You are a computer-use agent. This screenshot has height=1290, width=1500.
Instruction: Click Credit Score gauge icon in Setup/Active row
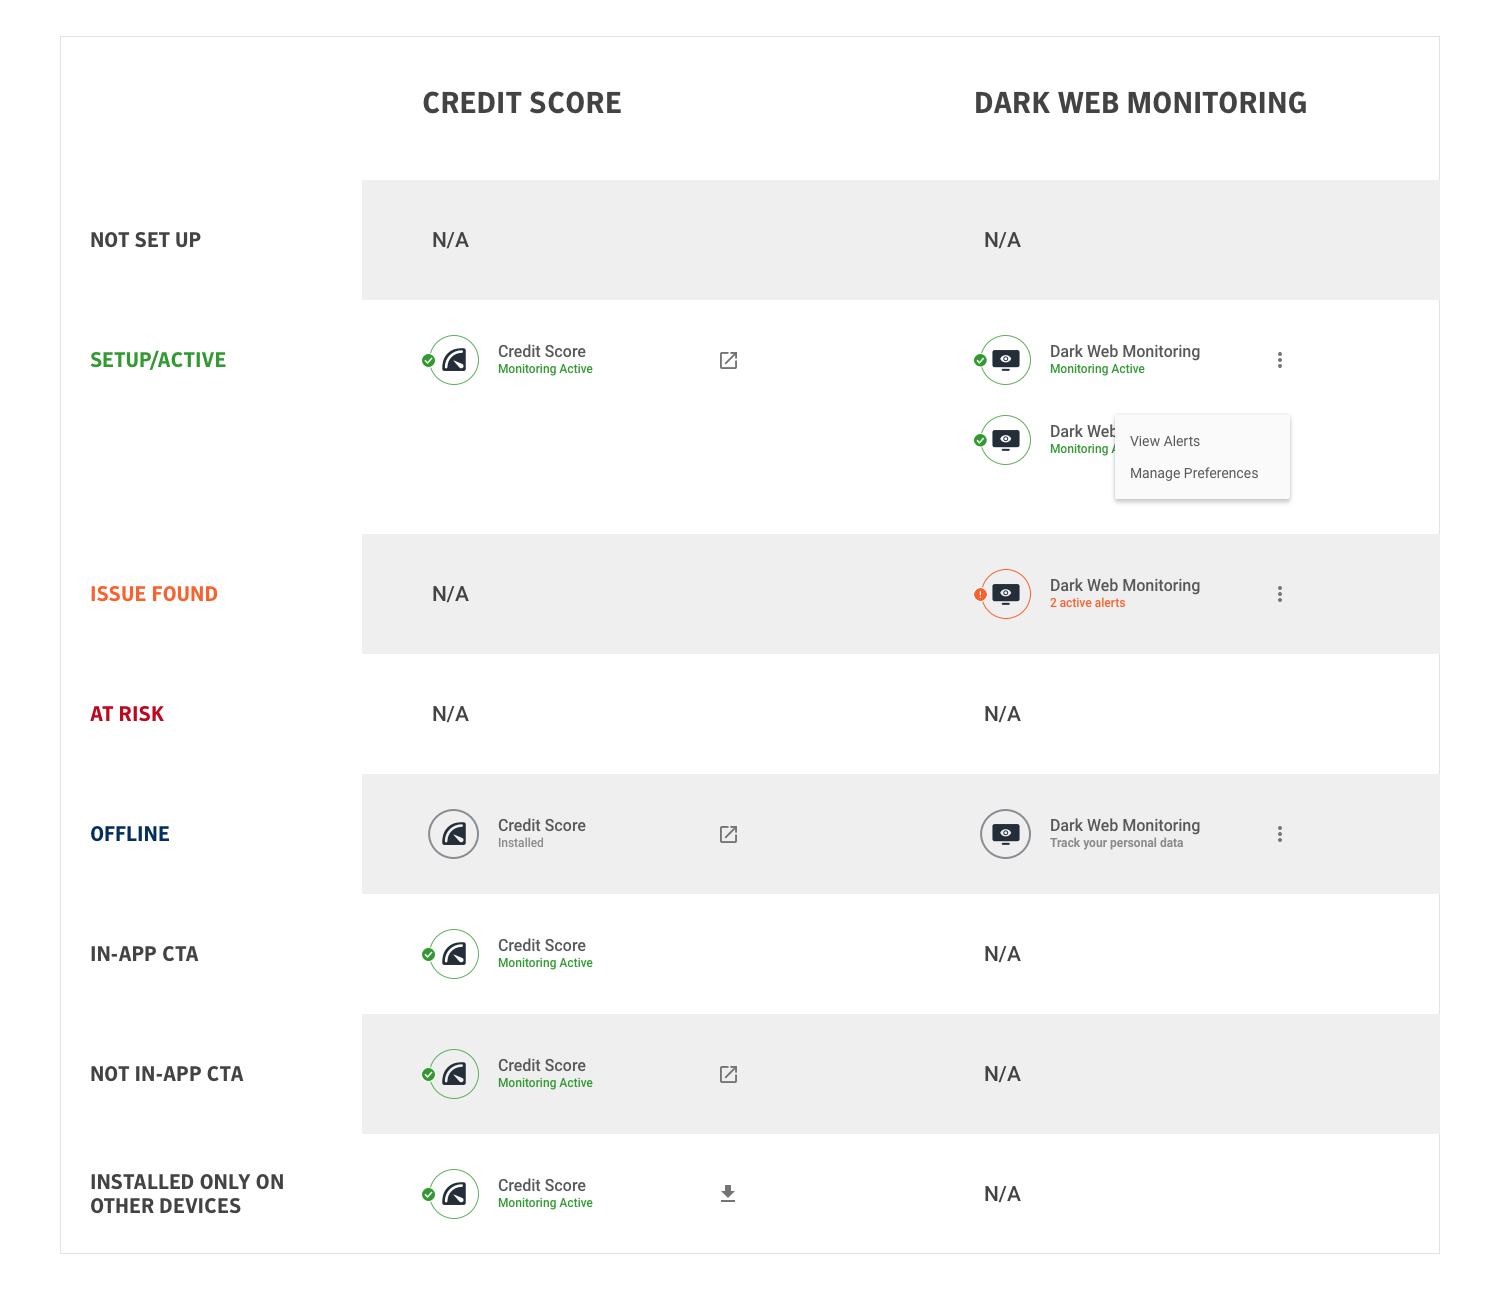[x=454, y=360]
